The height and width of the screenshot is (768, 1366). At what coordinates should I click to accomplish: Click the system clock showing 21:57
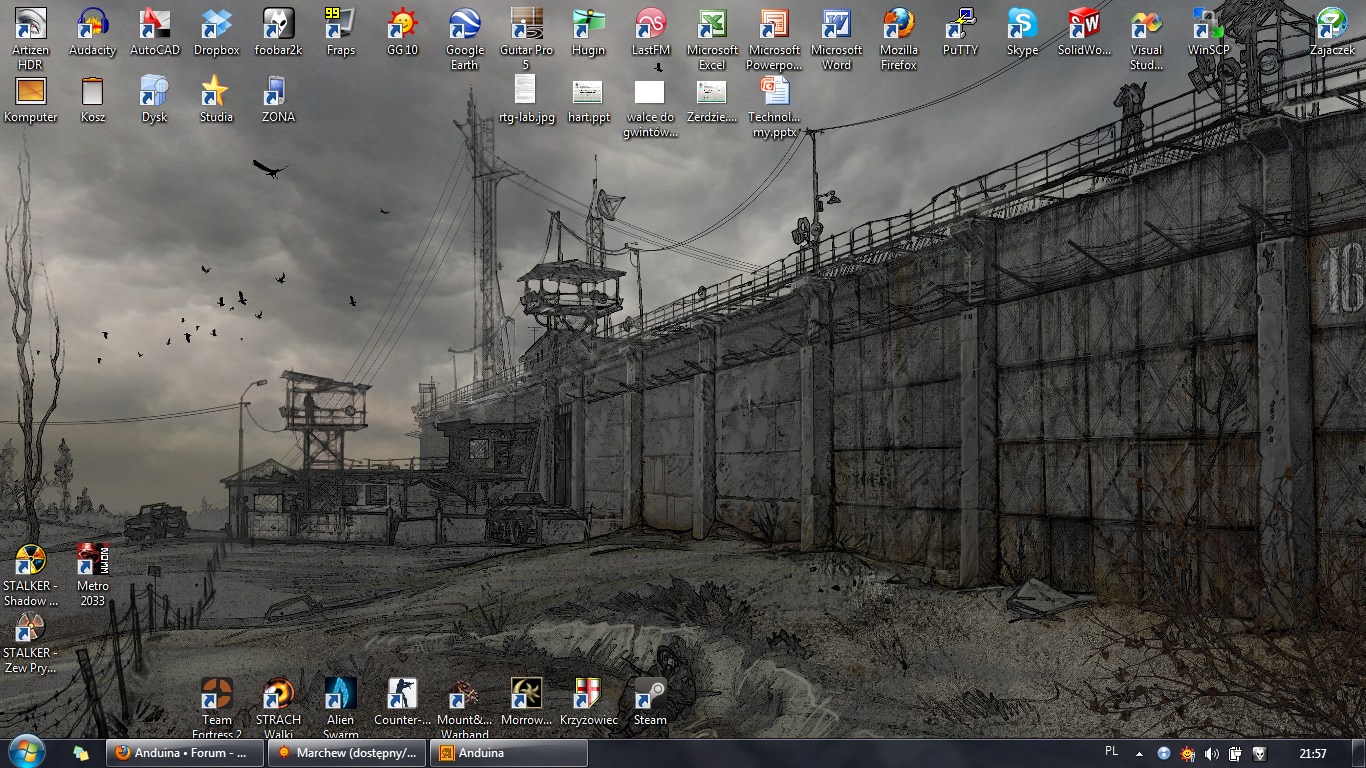(x=1312, y=754)
